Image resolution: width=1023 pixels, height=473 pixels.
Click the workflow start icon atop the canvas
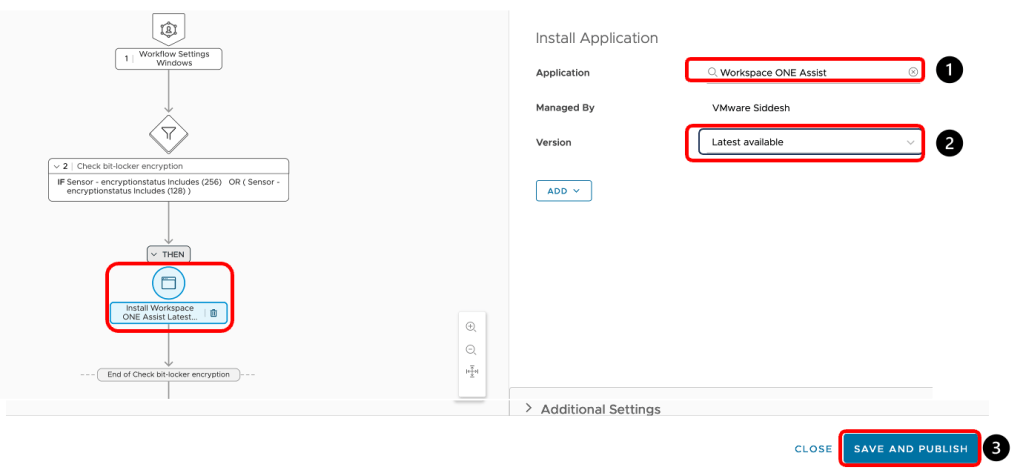168,27
